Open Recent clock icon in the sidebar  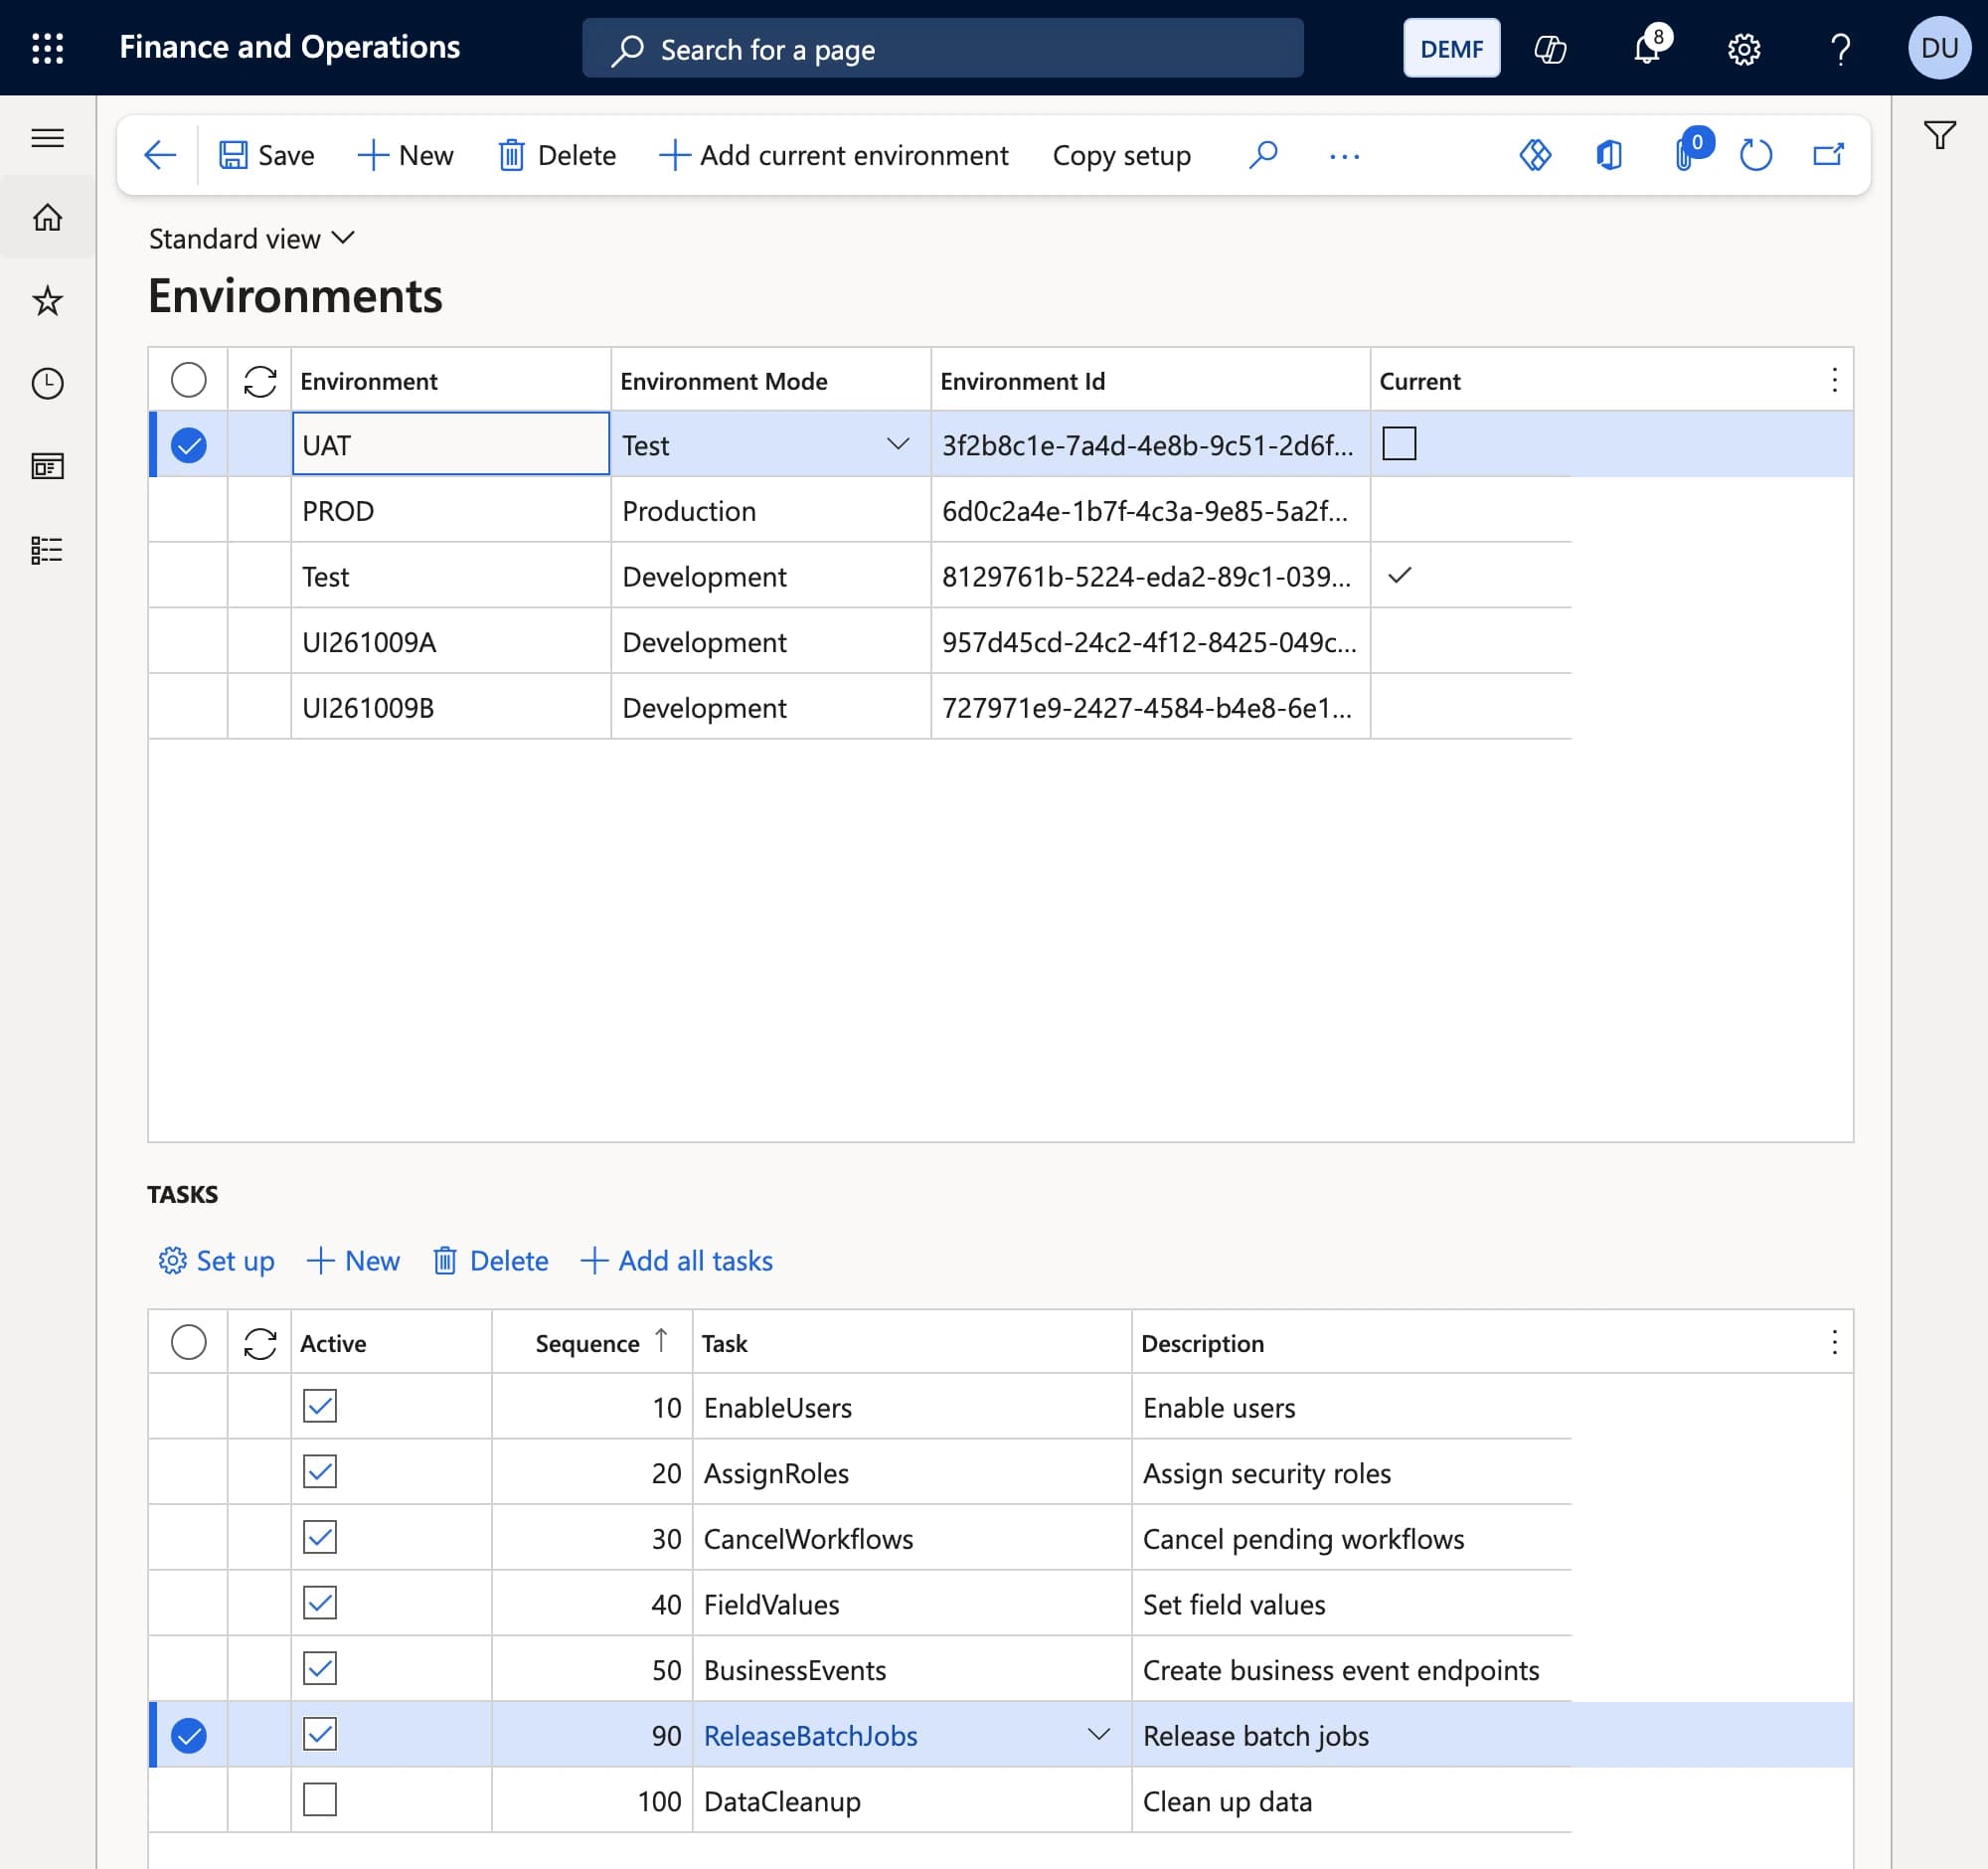(47, 383)
